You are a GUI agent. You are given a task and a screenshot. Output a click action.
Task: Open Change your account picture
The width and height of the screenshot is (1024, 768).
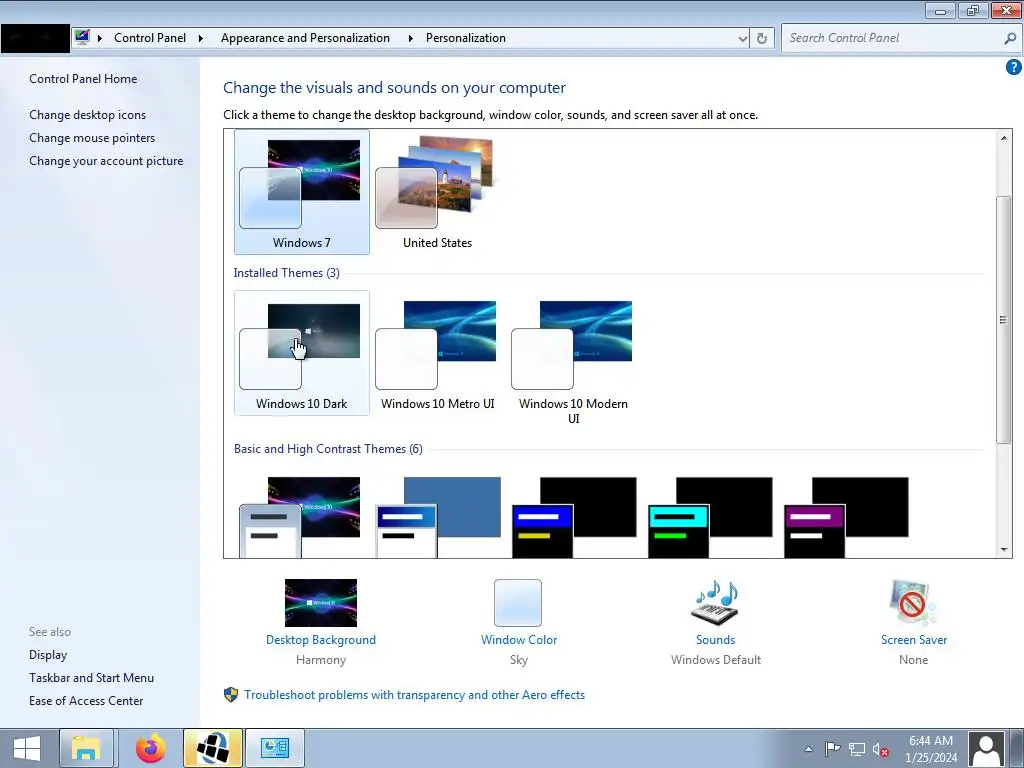[106, 161]
